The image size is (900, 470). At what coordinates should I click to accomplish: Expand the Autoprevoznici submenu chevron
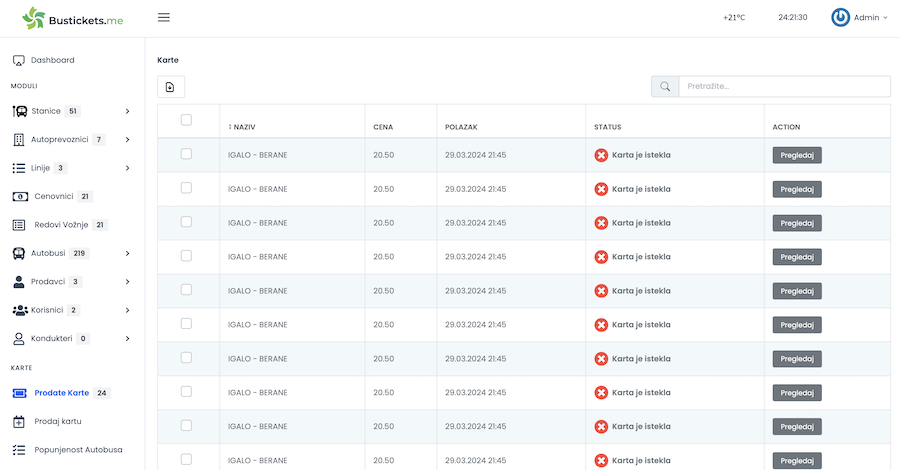[127, 139]
